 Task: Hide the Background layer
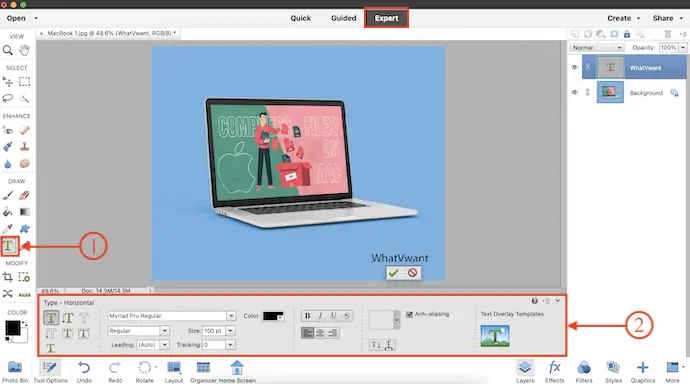[x=574, y=92]
